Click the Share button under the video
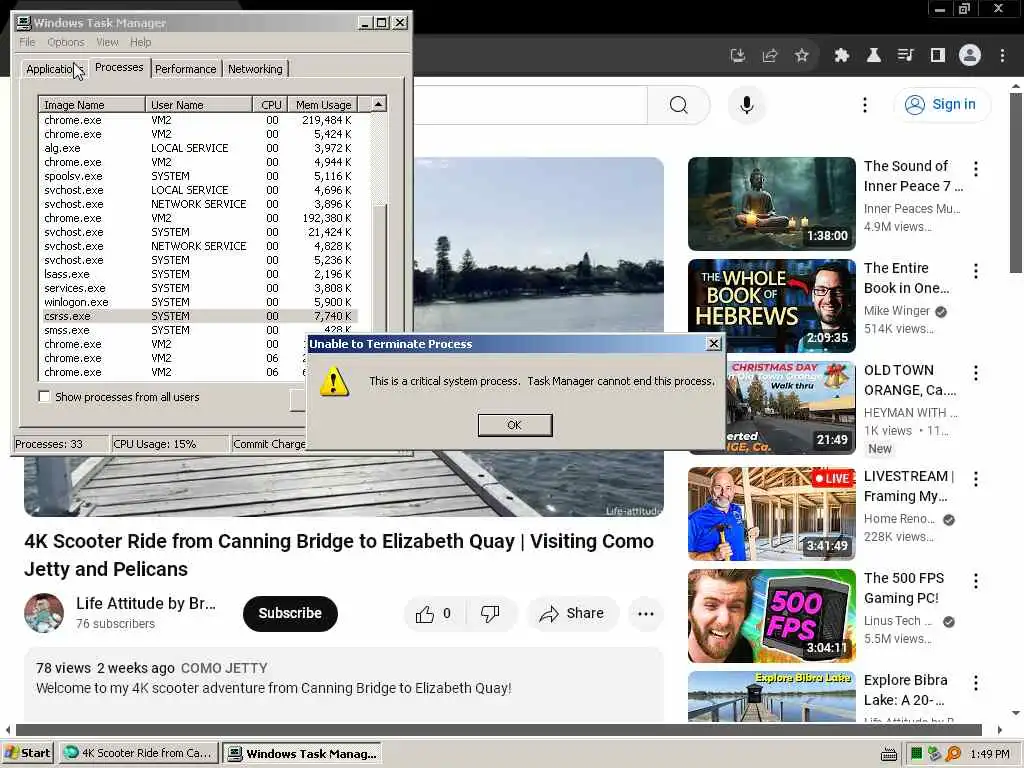Screen dimensions: 1024x768 click(x=572, y=613)
